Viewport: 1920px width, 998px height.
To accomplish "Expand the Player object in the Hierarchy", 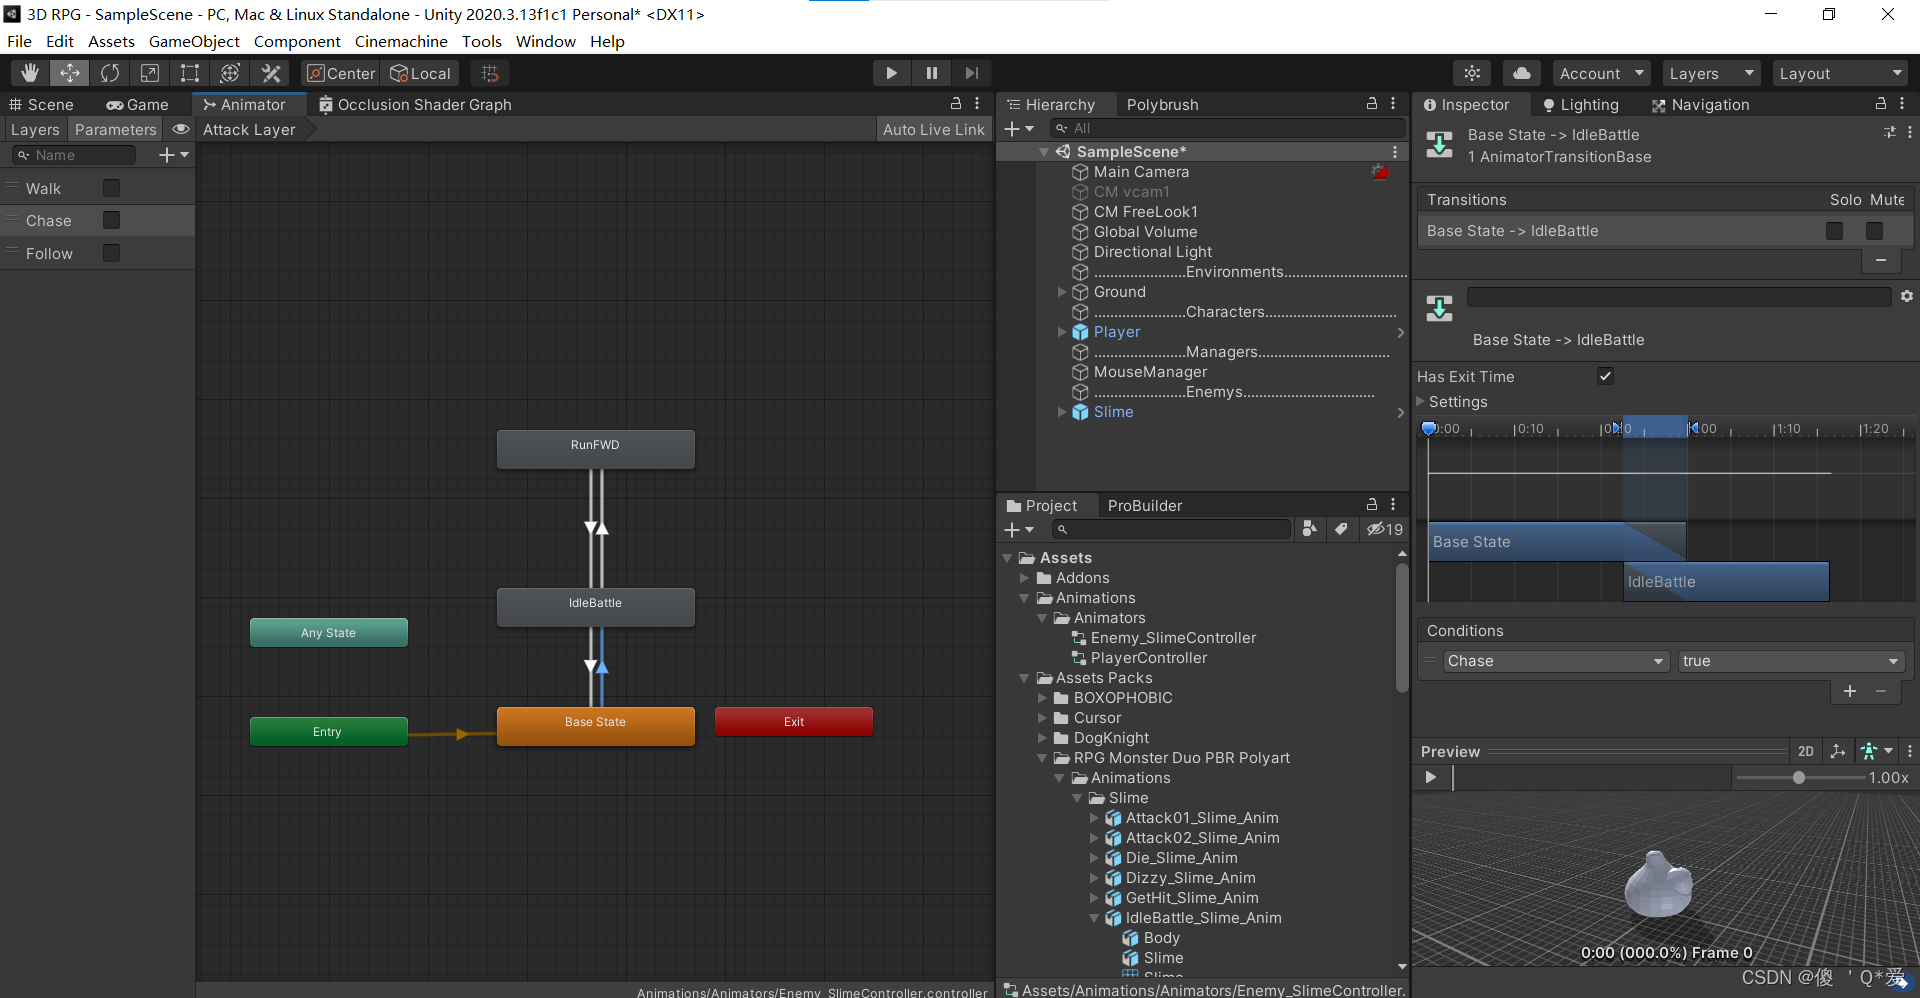I will 1062,331.
